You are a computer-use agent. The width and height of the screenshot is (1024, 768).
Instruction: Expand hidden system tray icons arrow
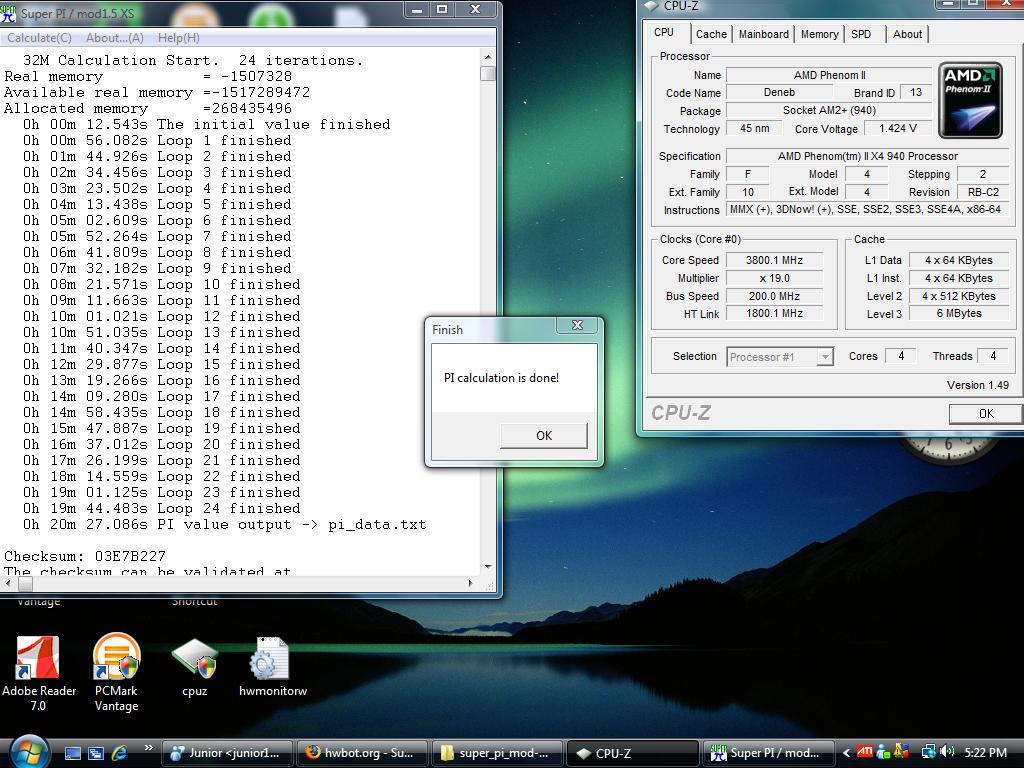(x=846, y=753)
